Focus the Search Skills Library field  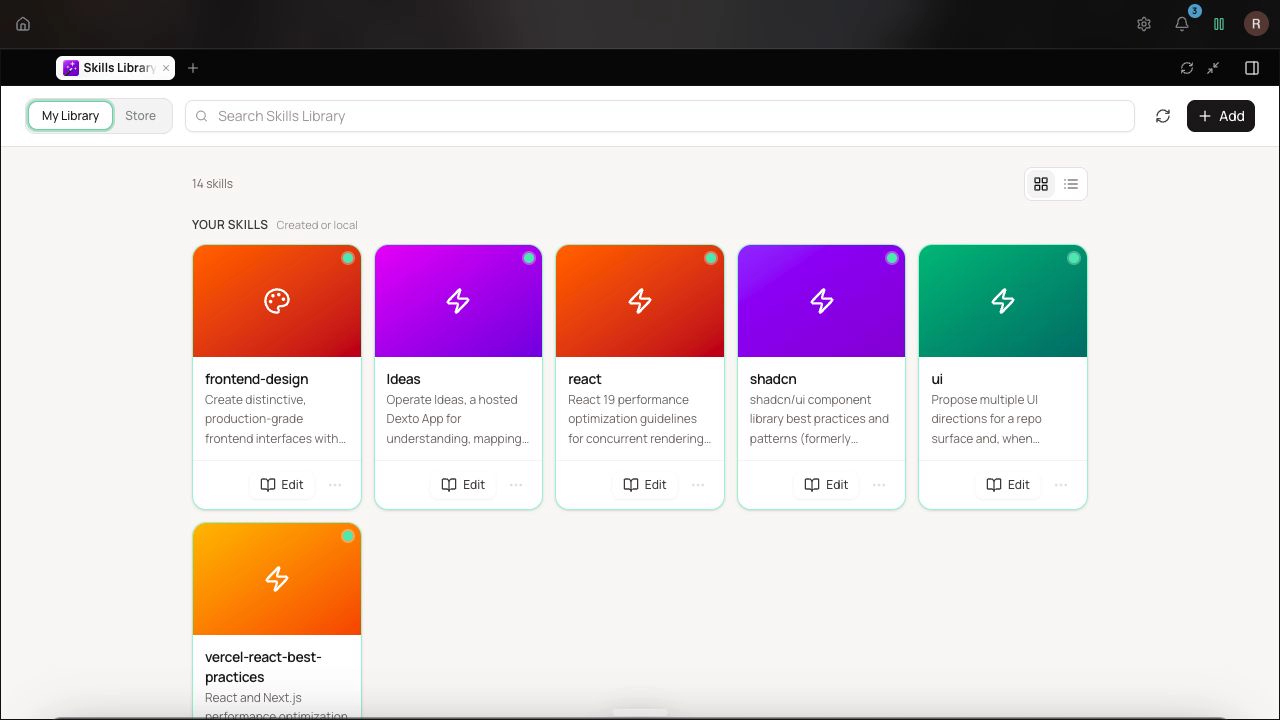[x=660, y=116]
